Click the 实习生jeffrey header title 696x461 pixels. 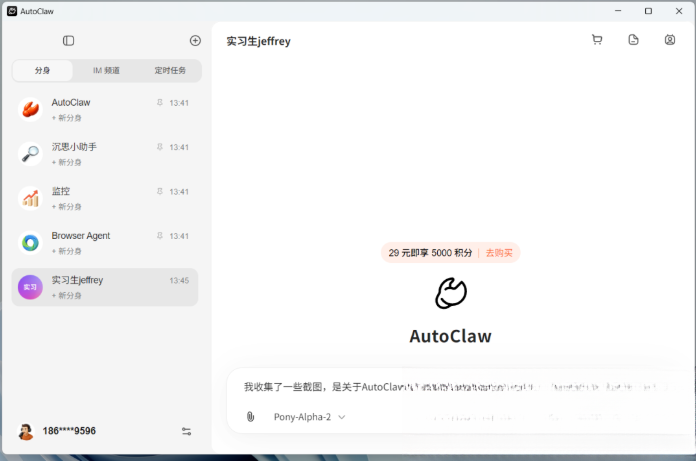258,41
